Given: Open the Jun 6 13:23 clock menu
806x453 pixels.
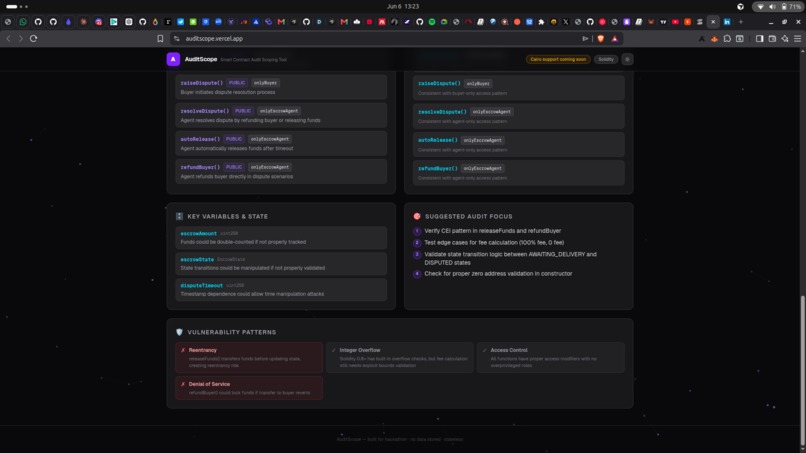Looking at the screenshot, I should 403,7.
